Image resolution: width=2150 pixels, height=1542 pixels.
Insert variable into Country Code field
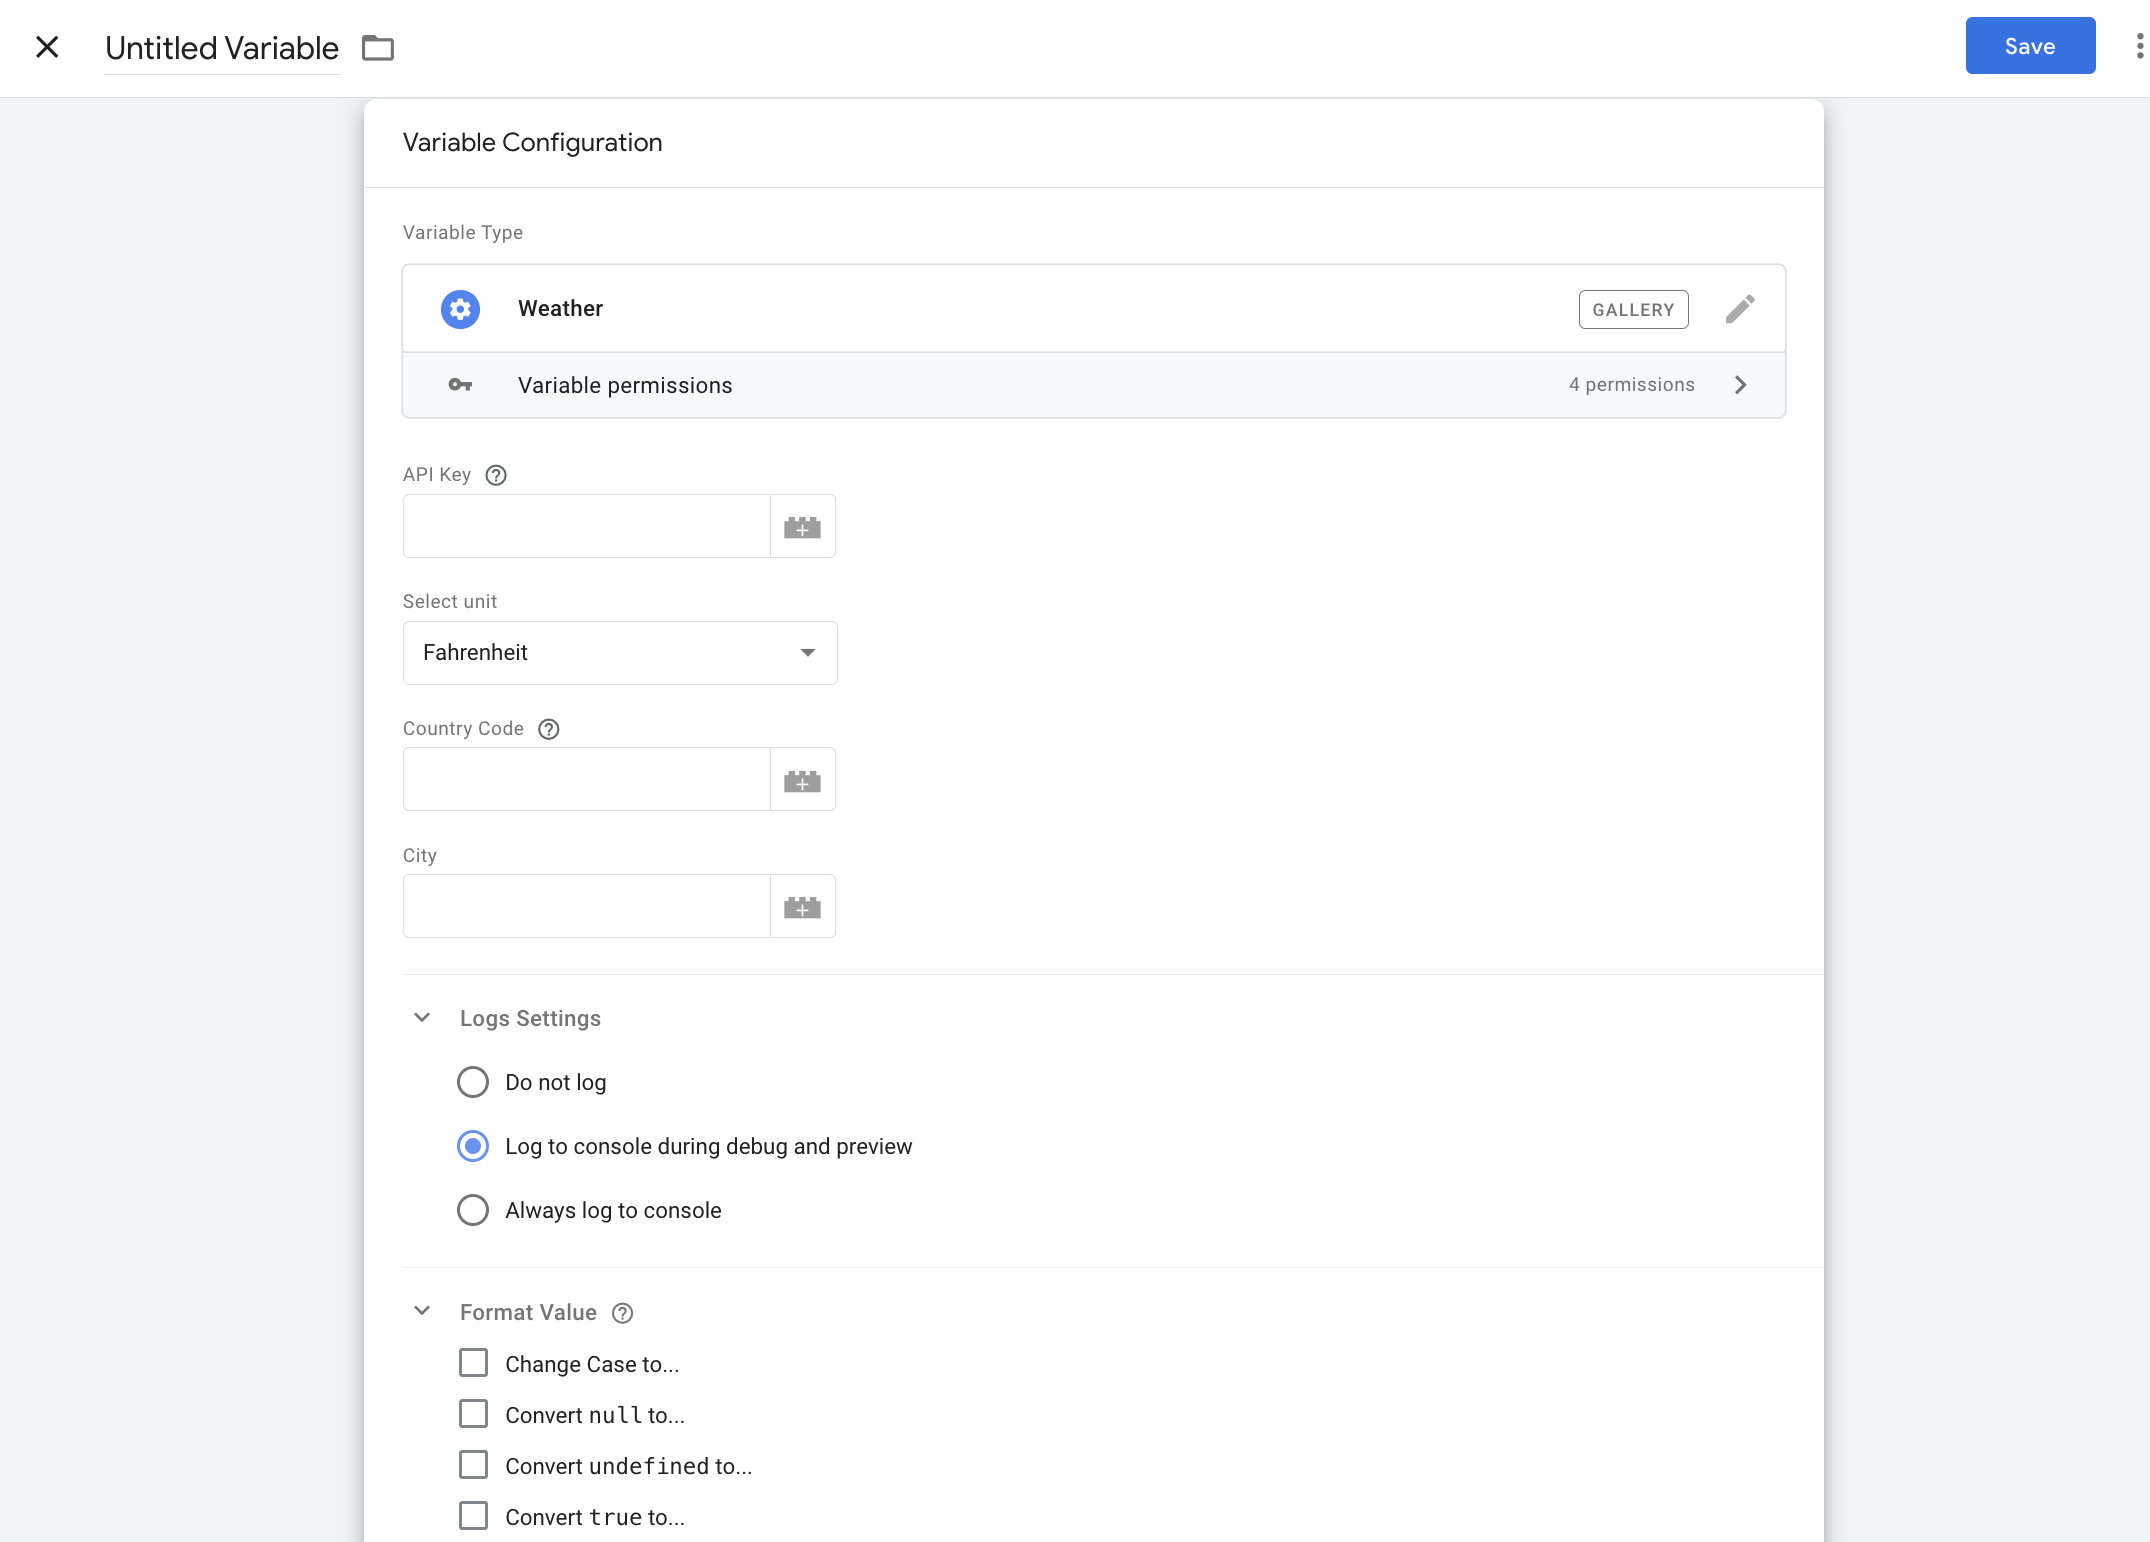point(803,779)
